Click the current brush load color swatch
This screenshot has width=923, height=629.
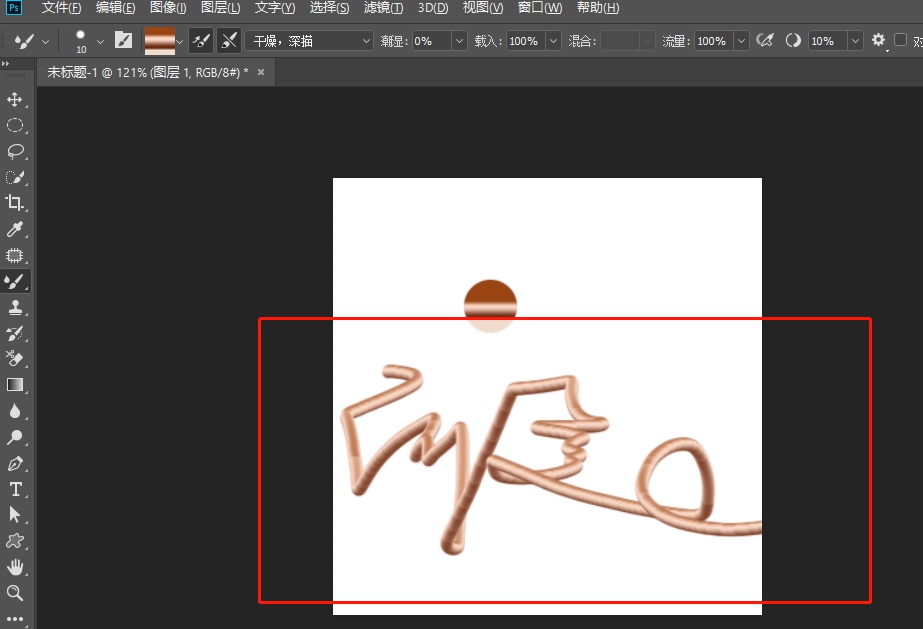162,40
